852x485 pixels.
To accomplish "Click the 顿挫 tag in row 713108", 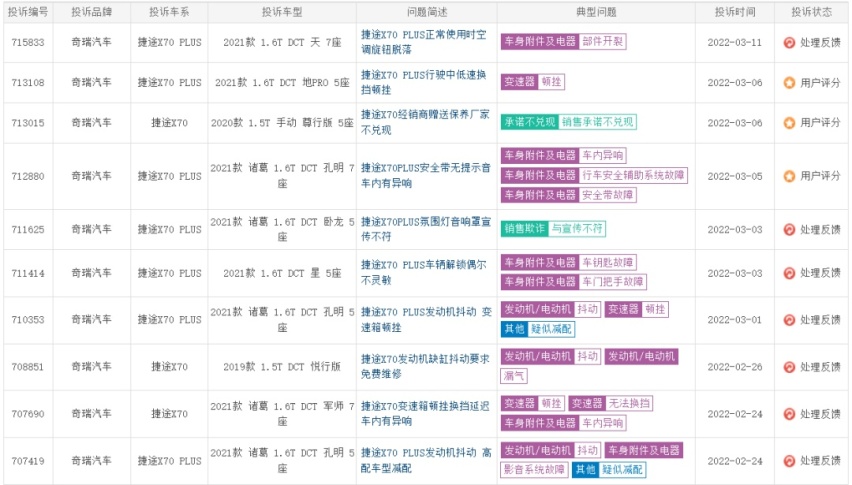I will [552, 82].
